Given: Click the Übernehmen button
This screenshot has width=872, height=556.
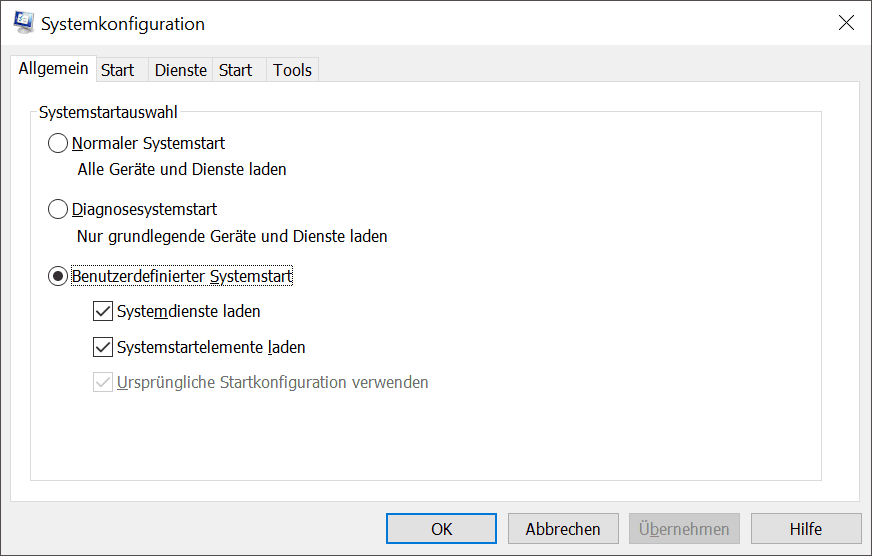Looking at the screenshot, I should click(685, 529).
